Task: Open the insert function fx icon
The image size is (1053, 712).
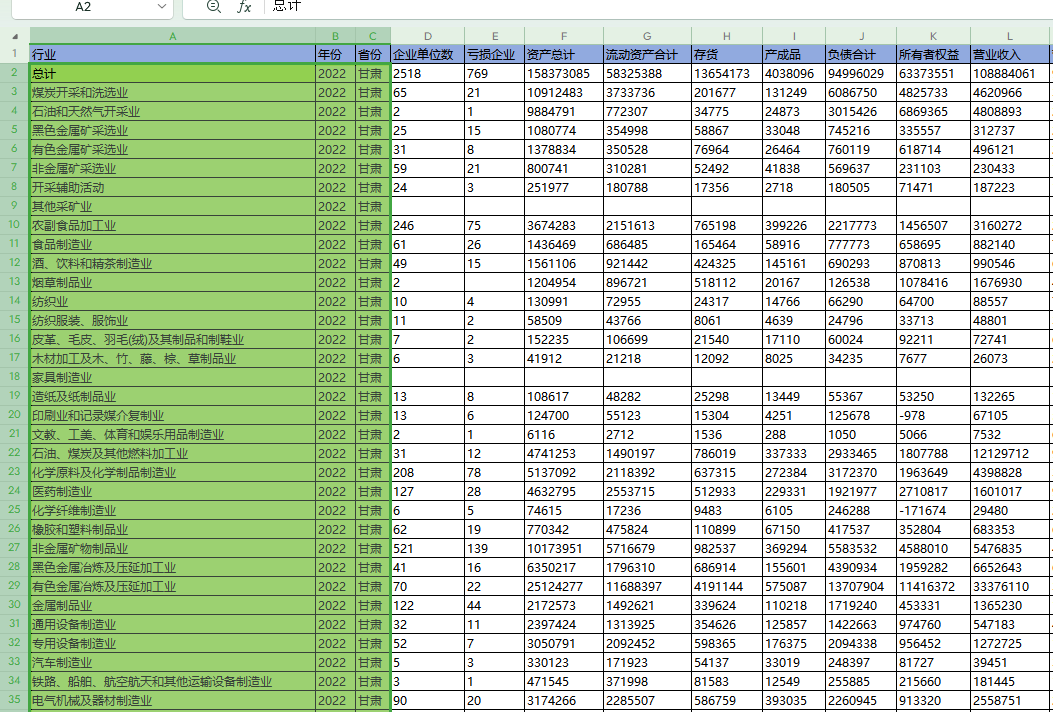Action: coord(244,7)
